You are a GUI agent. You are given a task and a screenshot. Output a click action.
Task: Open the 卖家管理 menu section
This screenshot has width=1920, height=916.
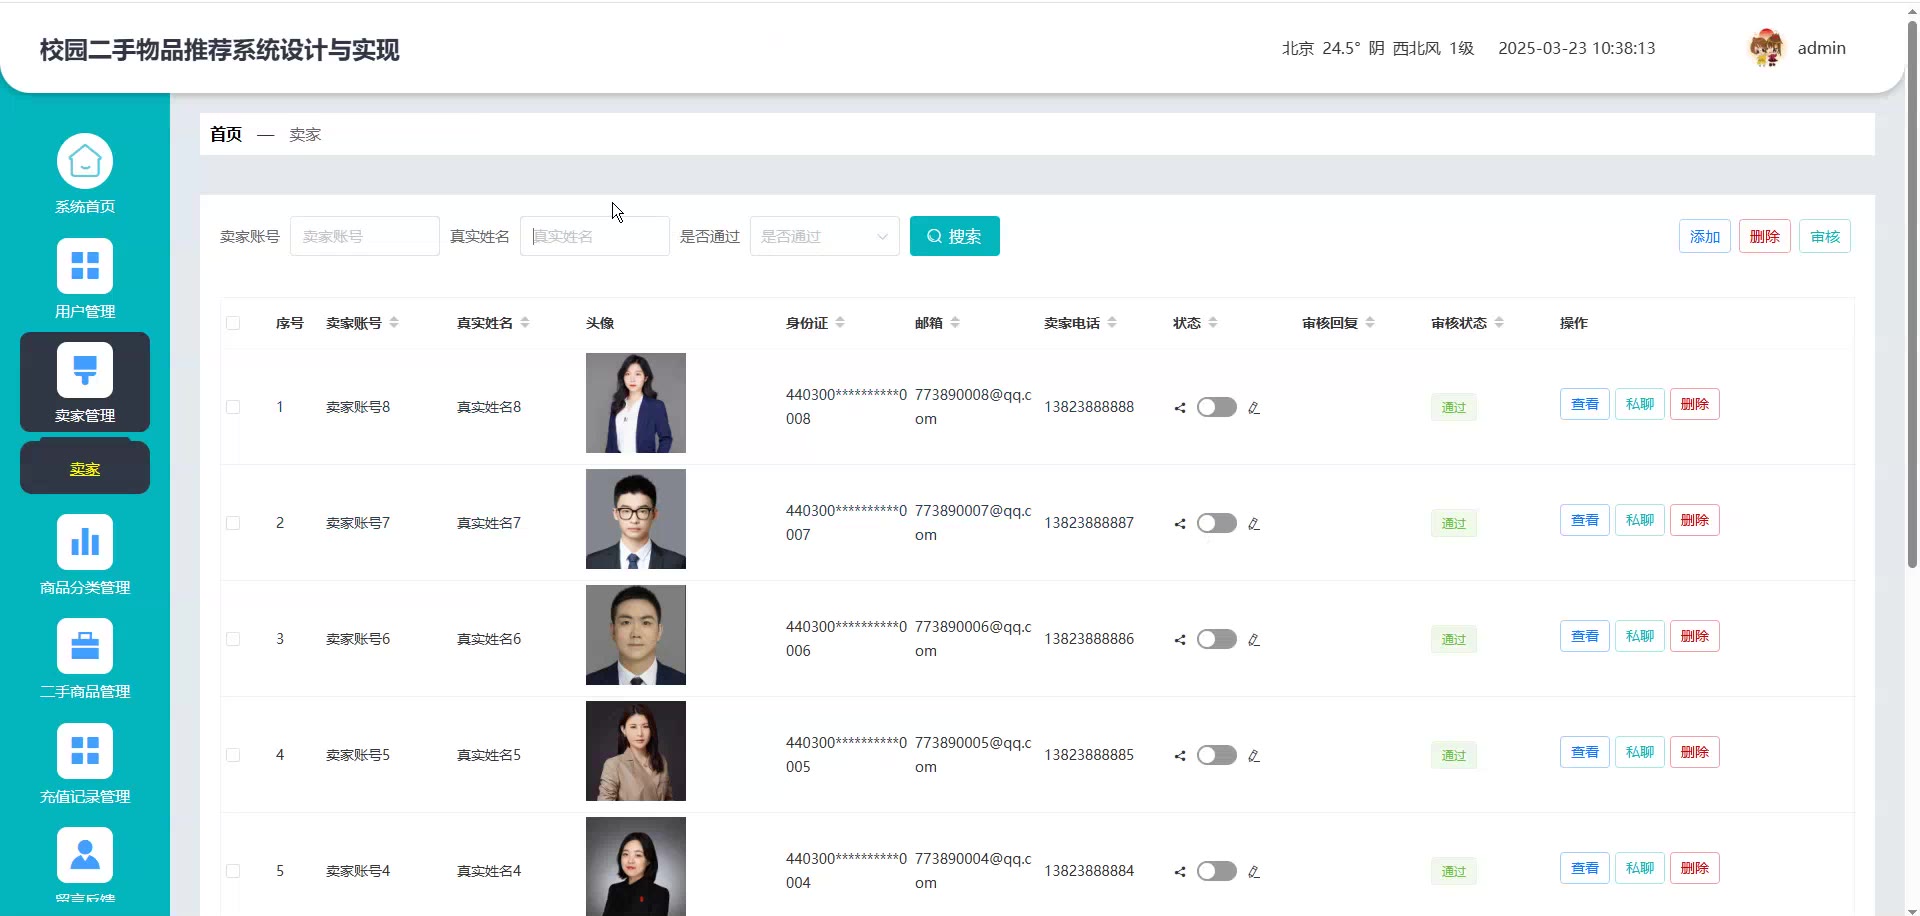pyautogui.click(x=85, y=382)
